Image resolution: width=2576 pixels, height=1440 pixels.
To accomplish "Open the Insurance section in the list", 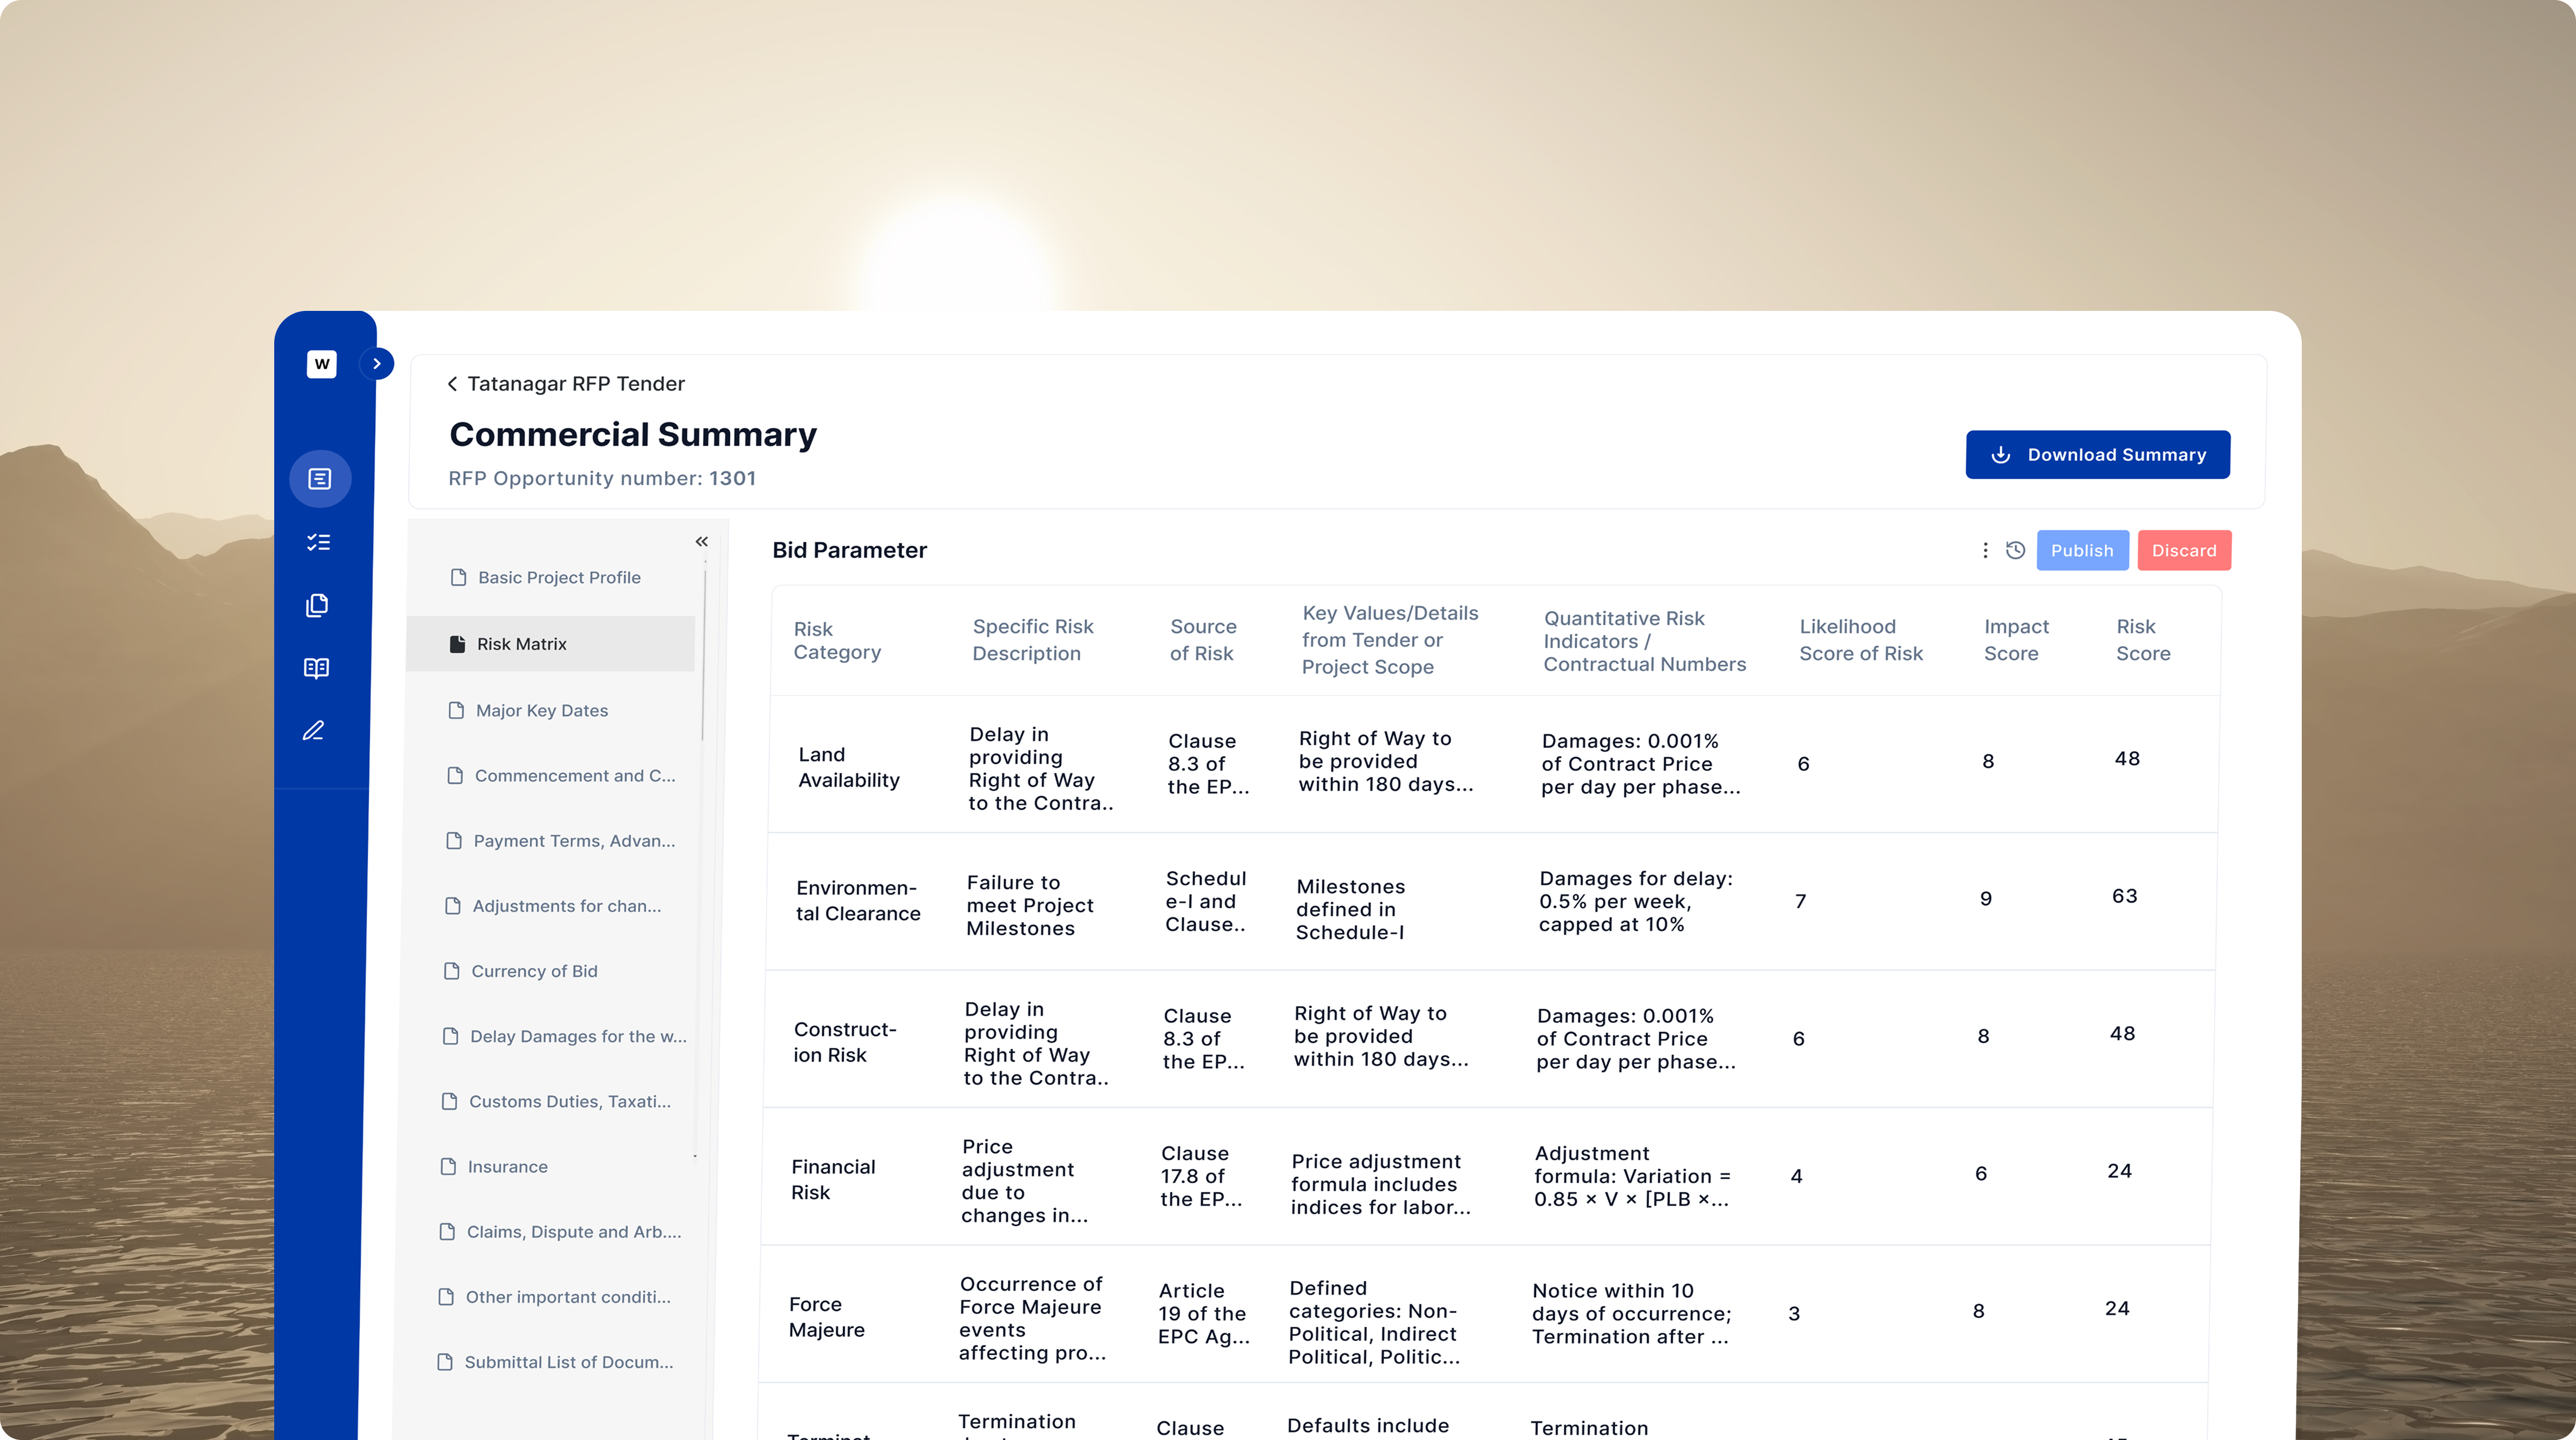I will tap(507, 1167).
